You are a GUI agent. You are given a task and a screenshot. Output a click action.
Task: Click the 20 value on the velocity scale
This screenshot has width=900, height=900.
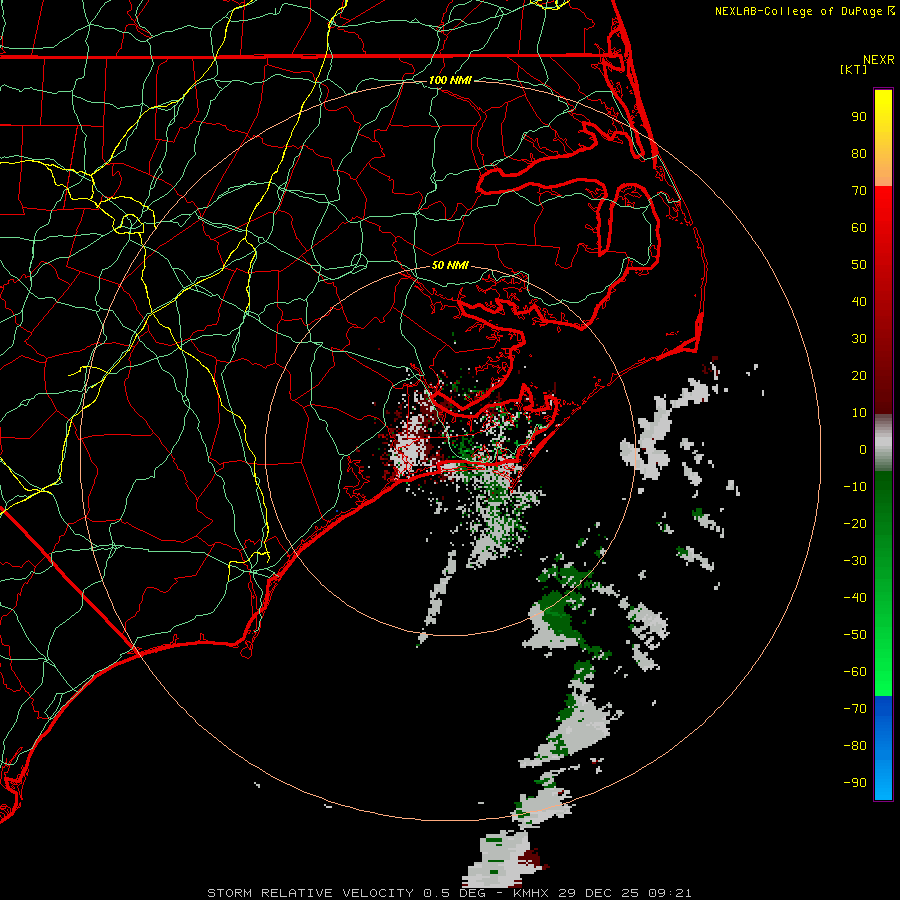point(859,375)
